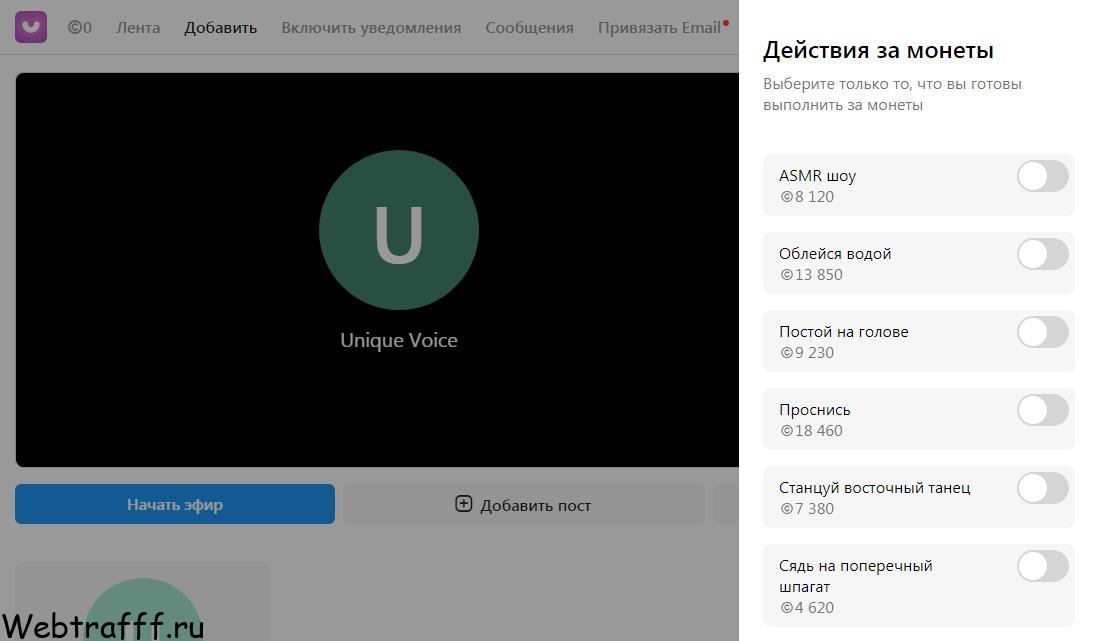Click the Unique Voice name
Screen dimensions: 1093x641
[399, 340]
